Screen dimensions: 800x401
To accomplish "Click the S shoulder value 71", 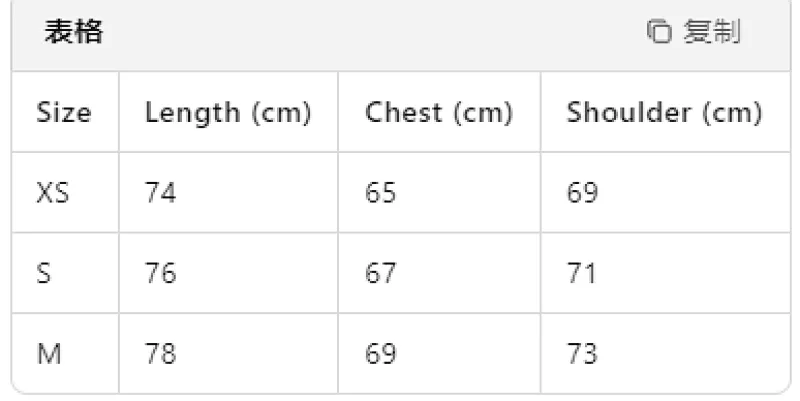I will point(581,273).
